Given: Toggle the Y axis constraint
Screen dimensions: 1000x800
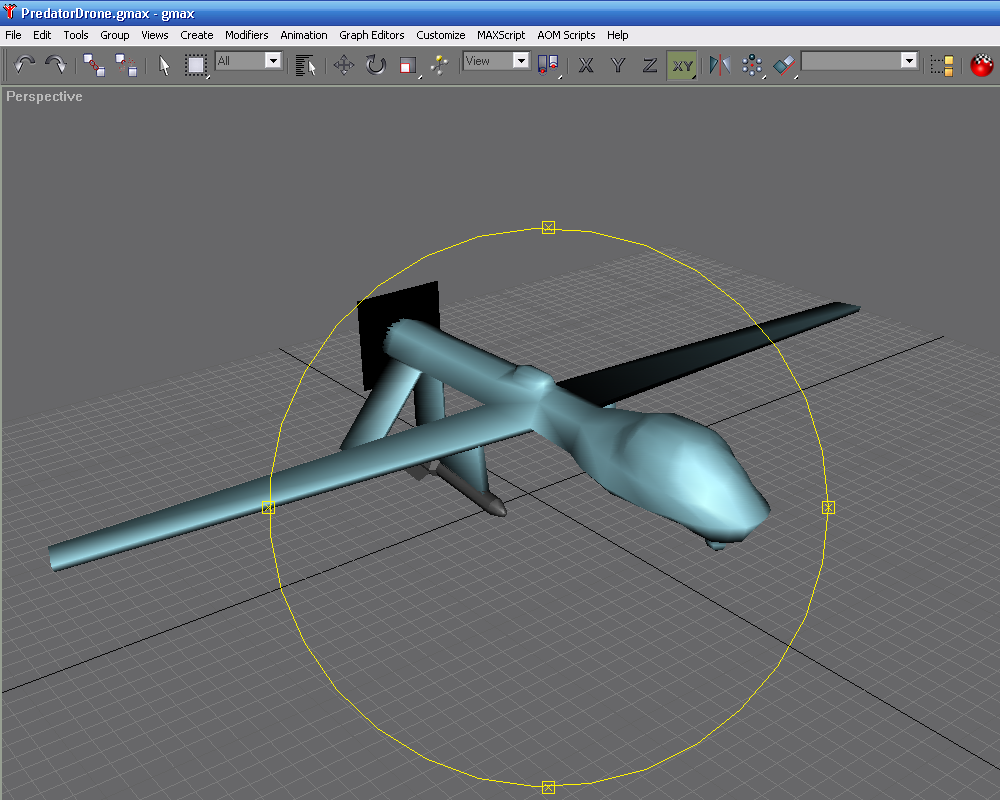Looking at the screenshot, I should [617, 65].
